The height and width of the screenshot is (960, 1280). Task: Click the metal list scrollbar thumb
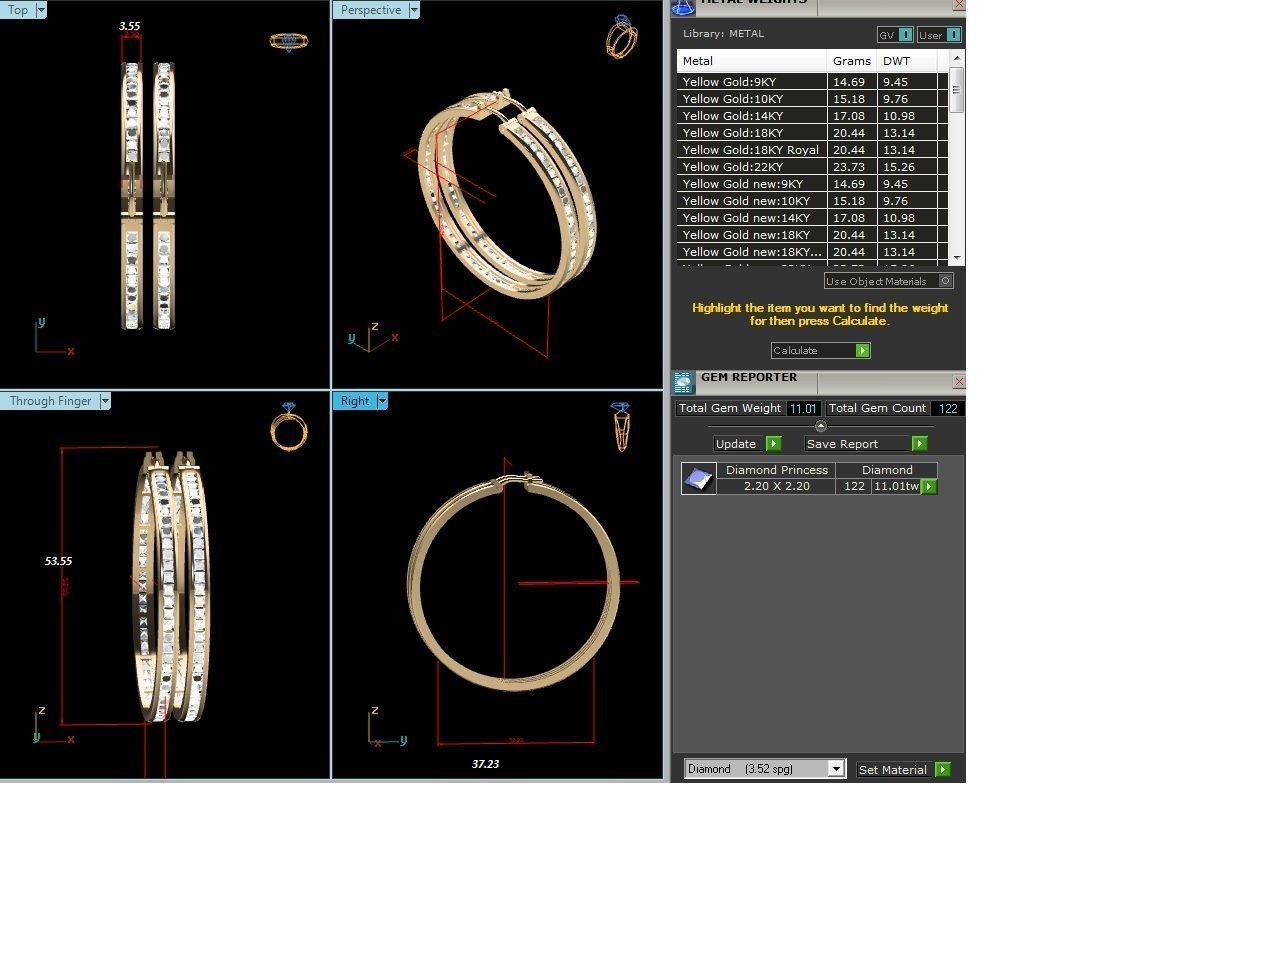(x=957, y=90)
